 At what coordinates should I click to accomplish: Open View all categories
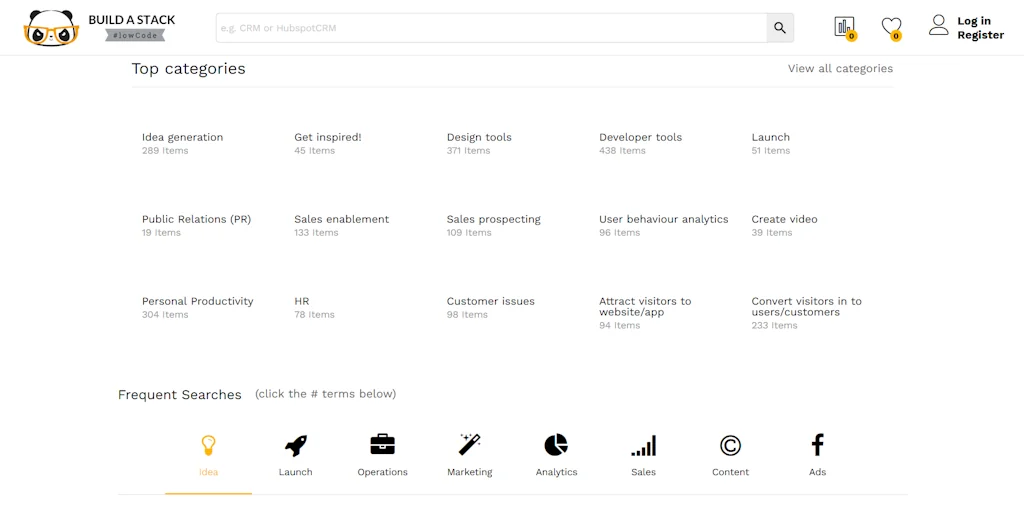[x=840, y=69]
